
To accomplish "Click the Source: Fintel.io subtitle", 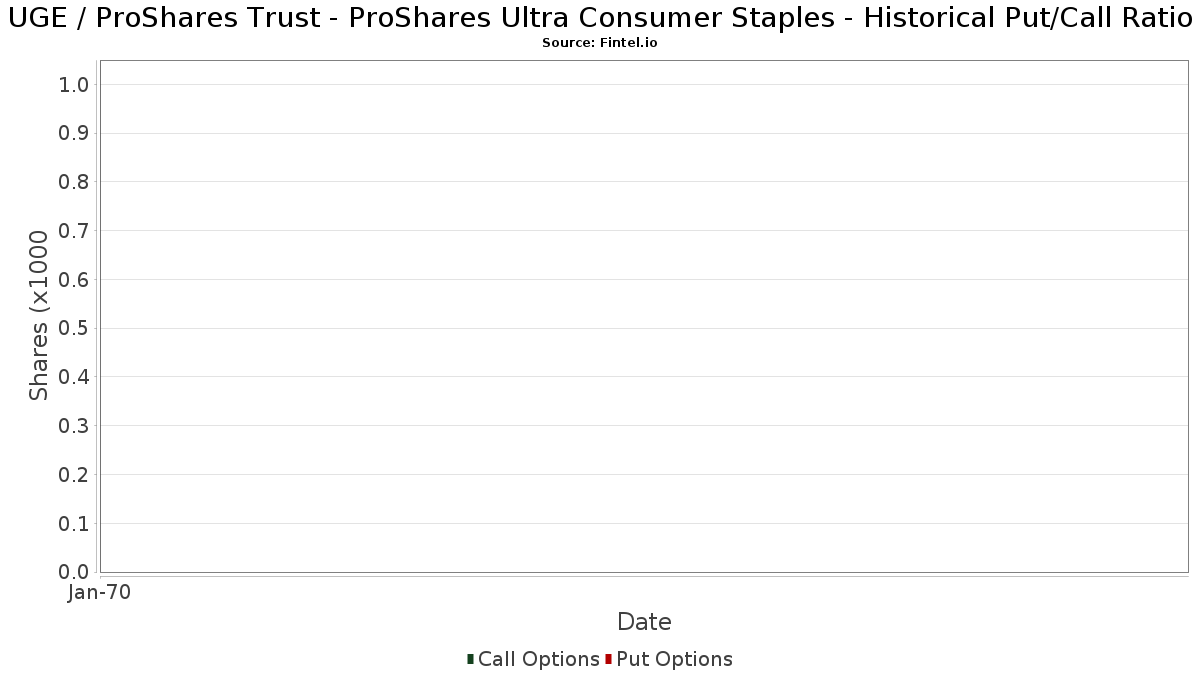I will [x=600, y=43].
